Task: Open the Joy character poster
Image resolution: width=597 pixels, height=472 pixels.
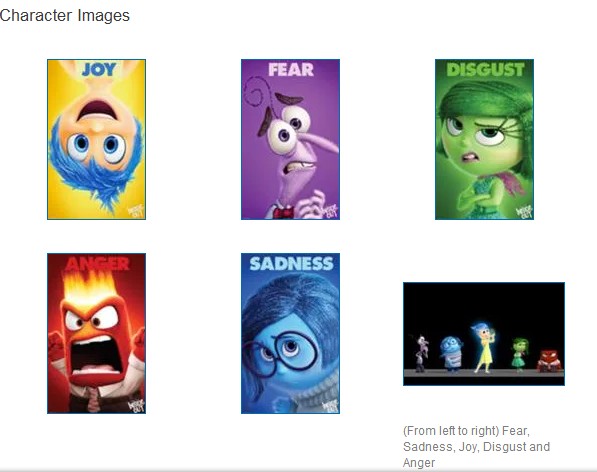Action: point(96,139)
